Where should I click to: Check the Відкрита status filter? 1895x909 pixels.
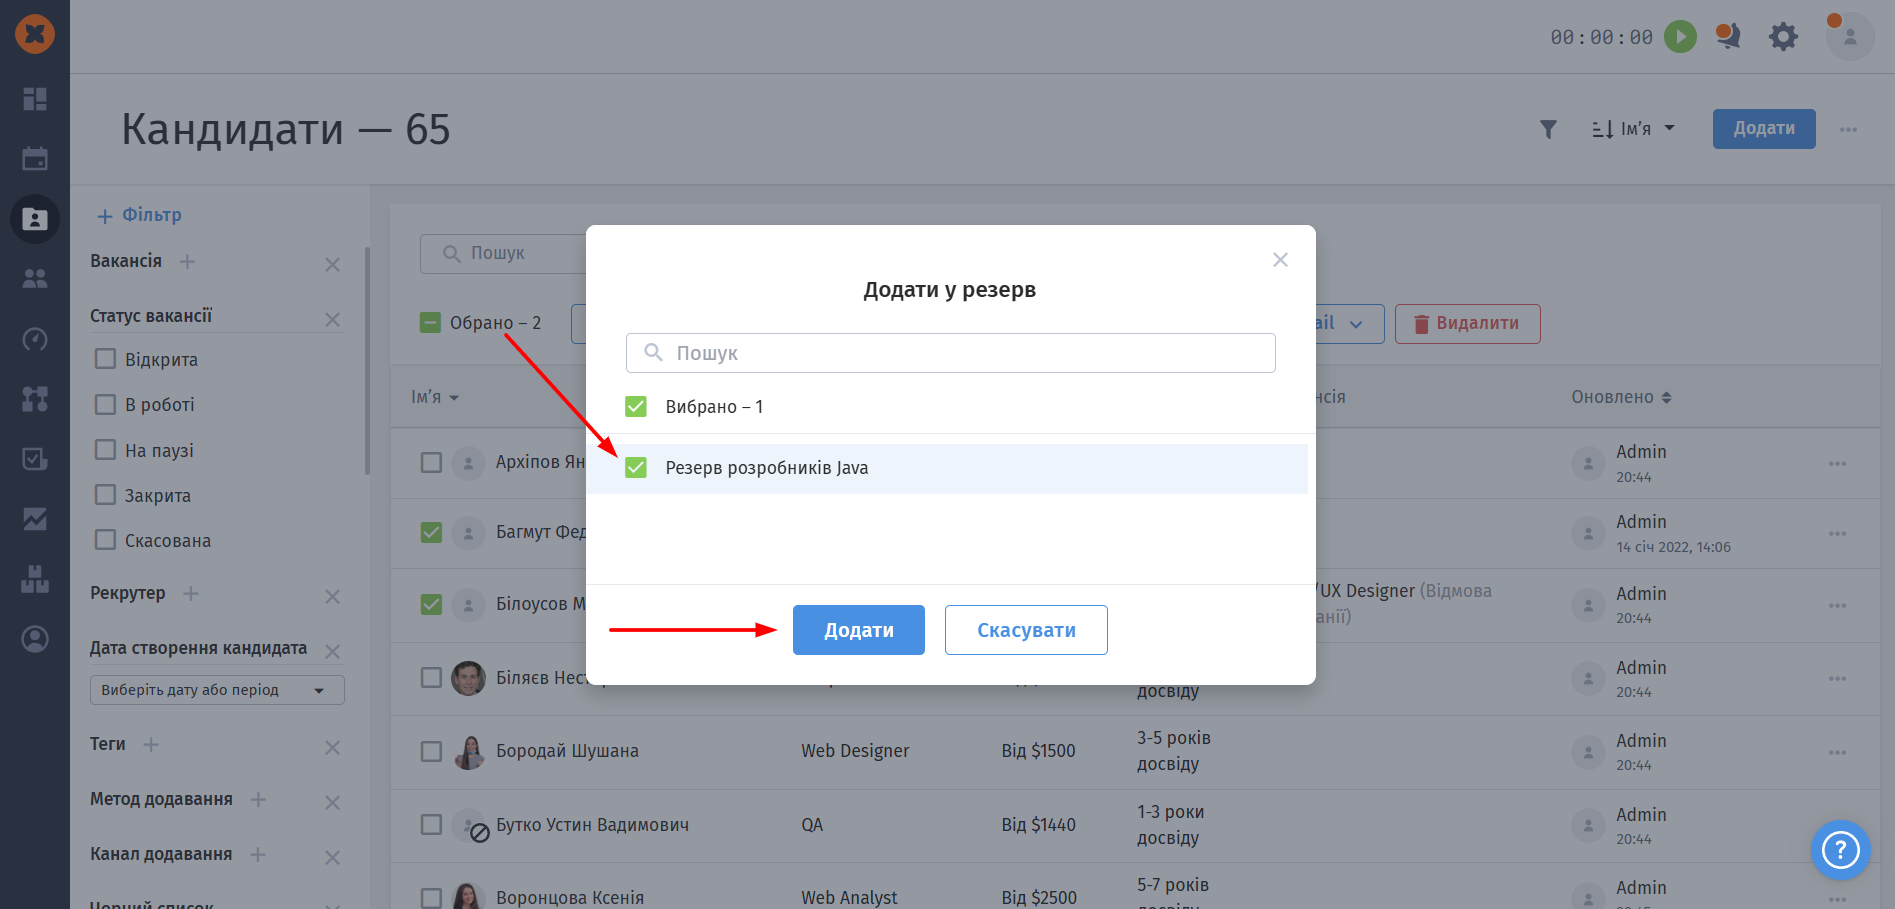click(105, 359)
